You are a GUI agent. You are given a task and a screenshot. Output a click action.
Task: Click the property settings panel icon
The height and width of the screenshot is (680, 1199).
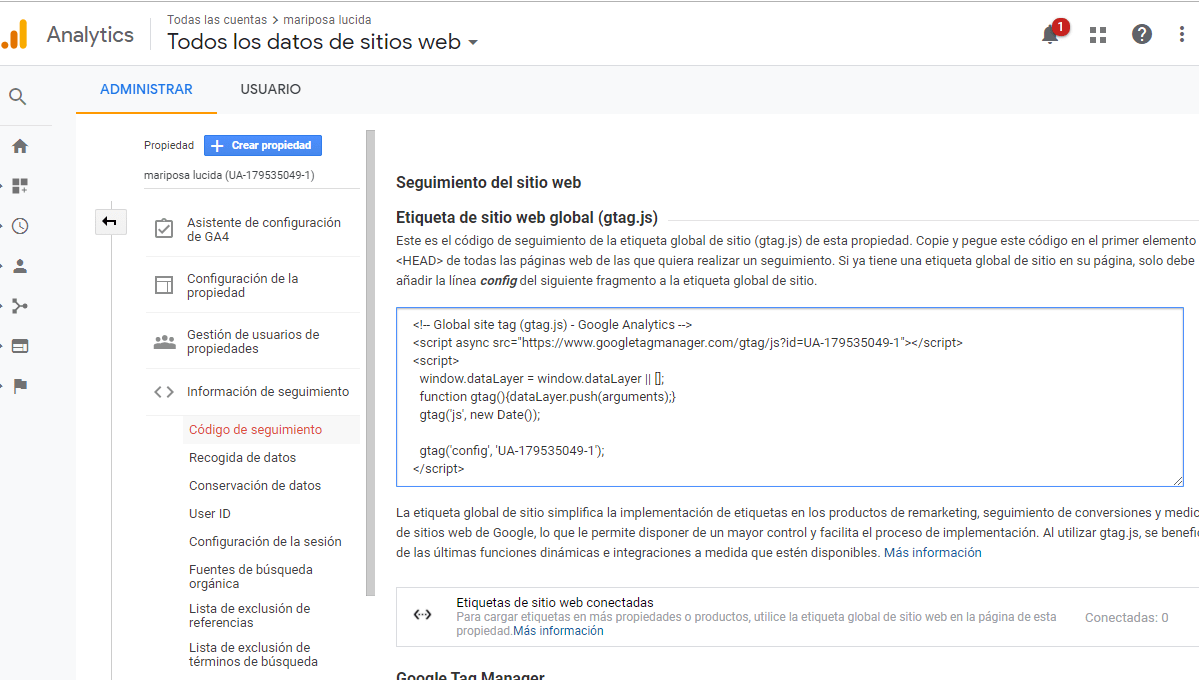pyautogui.click(x=164, y=285)
